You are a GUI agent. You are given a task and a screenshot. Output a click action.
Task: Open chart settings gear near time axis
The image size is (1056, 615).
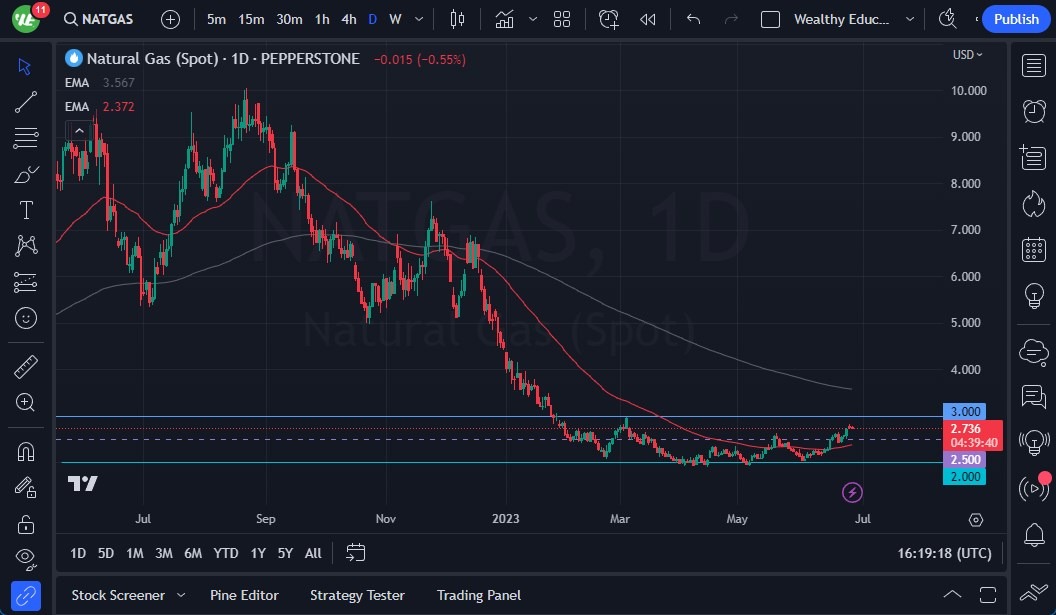(976, 519)
